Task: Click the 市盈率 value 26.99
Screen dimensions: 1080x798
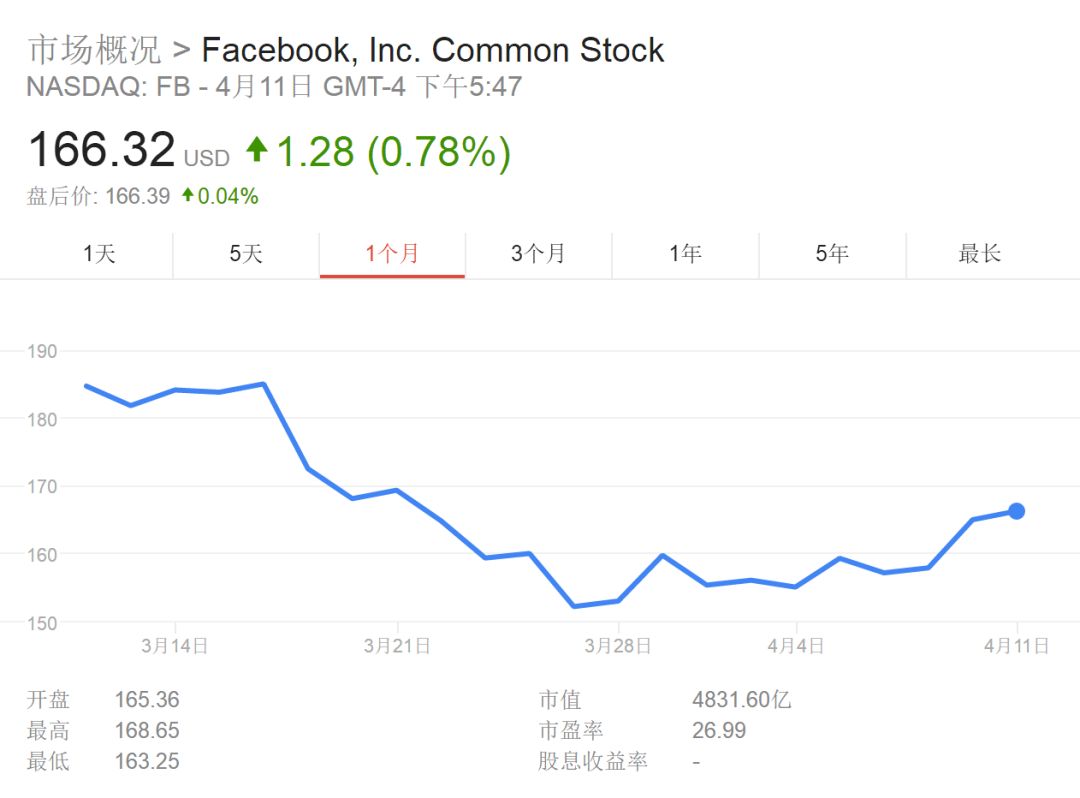Action: coord(719,731)
